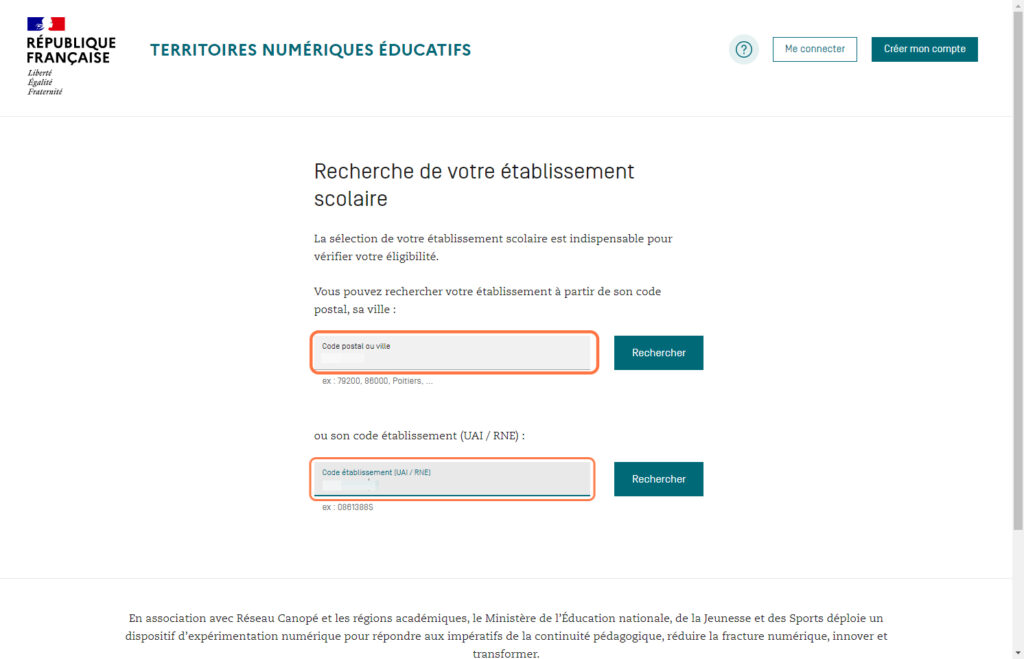Click the paragraph about La sélection de votre établissement
The width and height of the screenshot is (1024, 659).
click(493, 248)
